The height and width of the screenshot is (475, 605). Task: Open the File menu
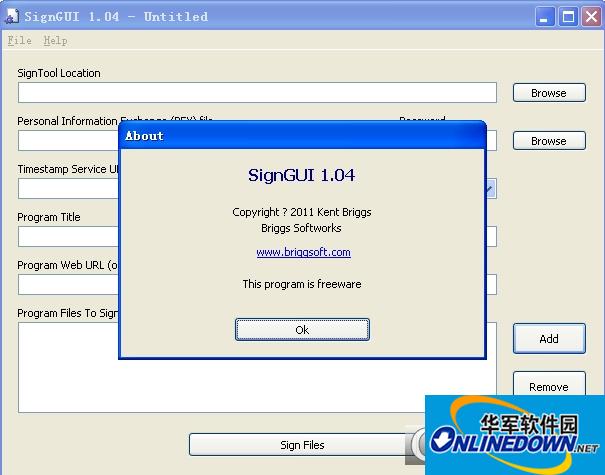click(19, 40)
